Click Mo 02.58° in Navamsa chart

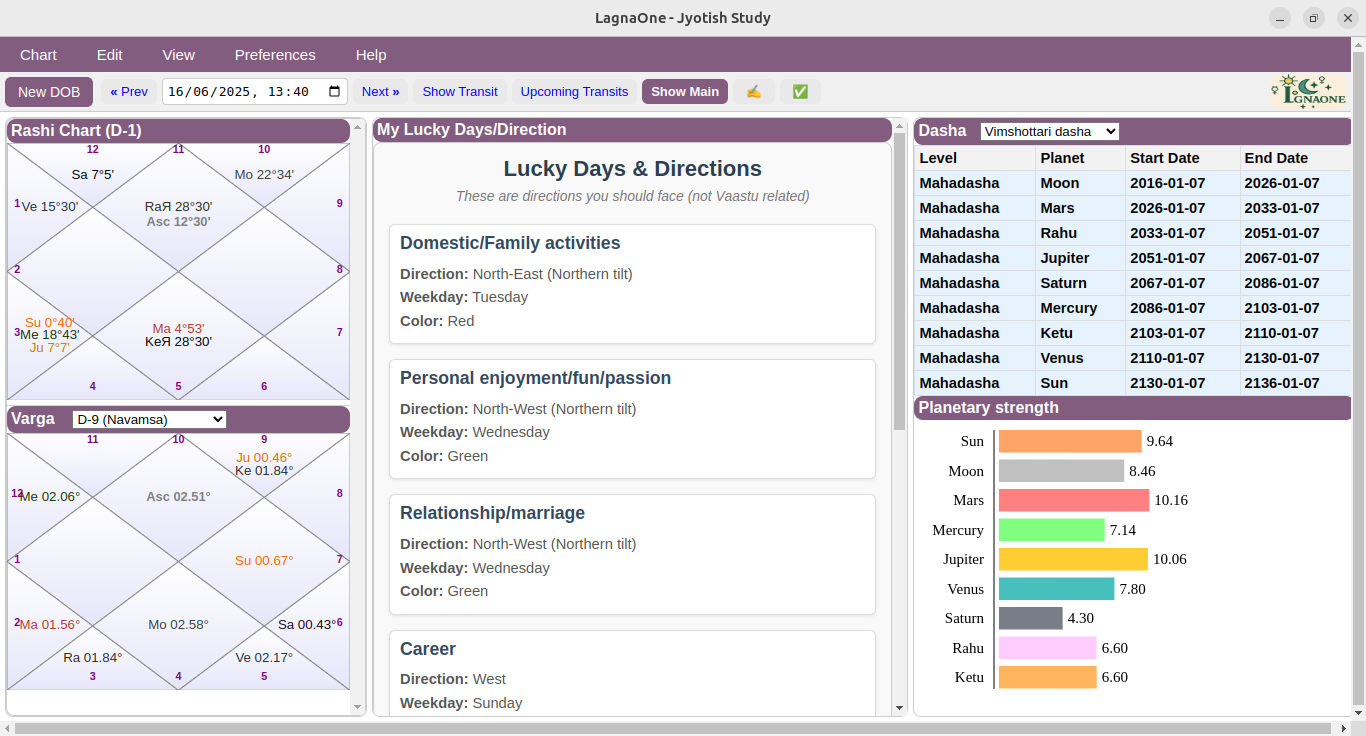[178, 624]
